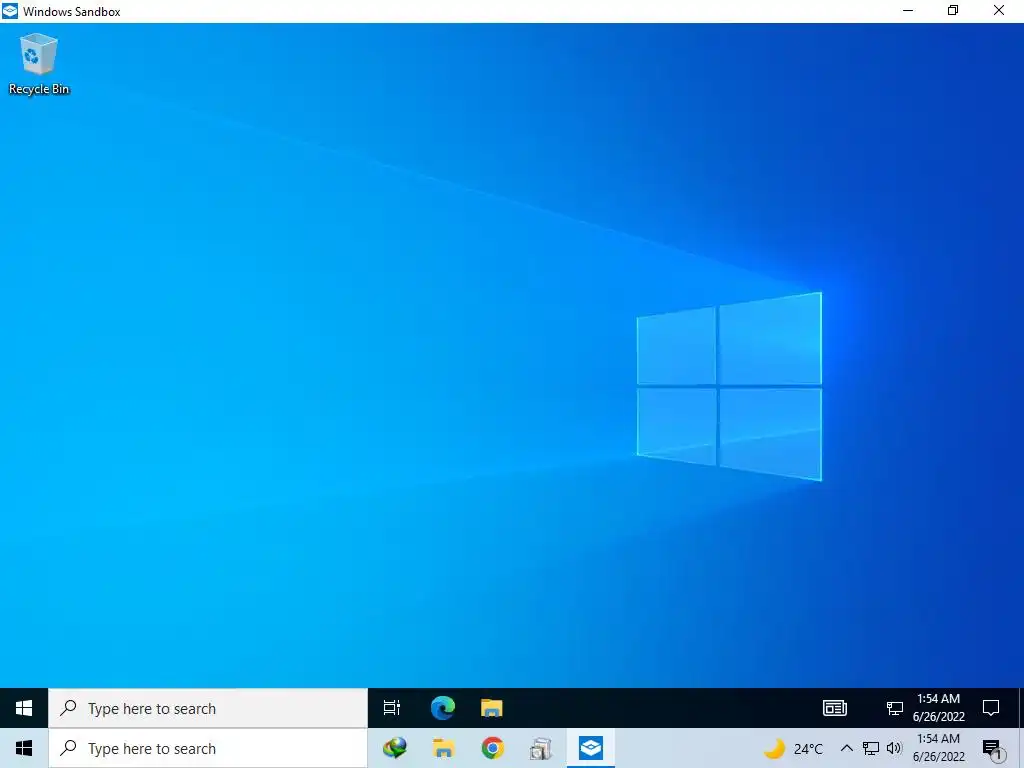
Task: Open the volume speaker icon in the tray
Action: tap(894, 748)
